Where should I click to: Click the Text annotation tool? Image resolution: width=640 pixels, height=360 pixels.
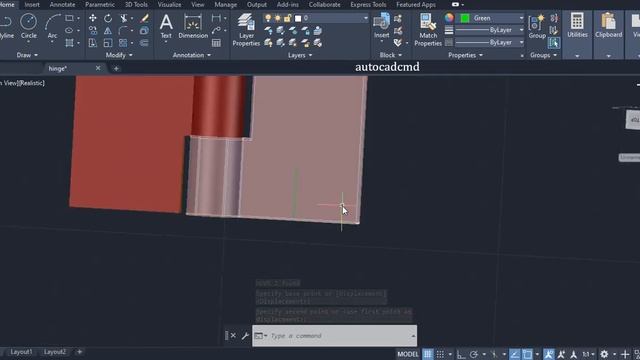click(x=166, y=26)
